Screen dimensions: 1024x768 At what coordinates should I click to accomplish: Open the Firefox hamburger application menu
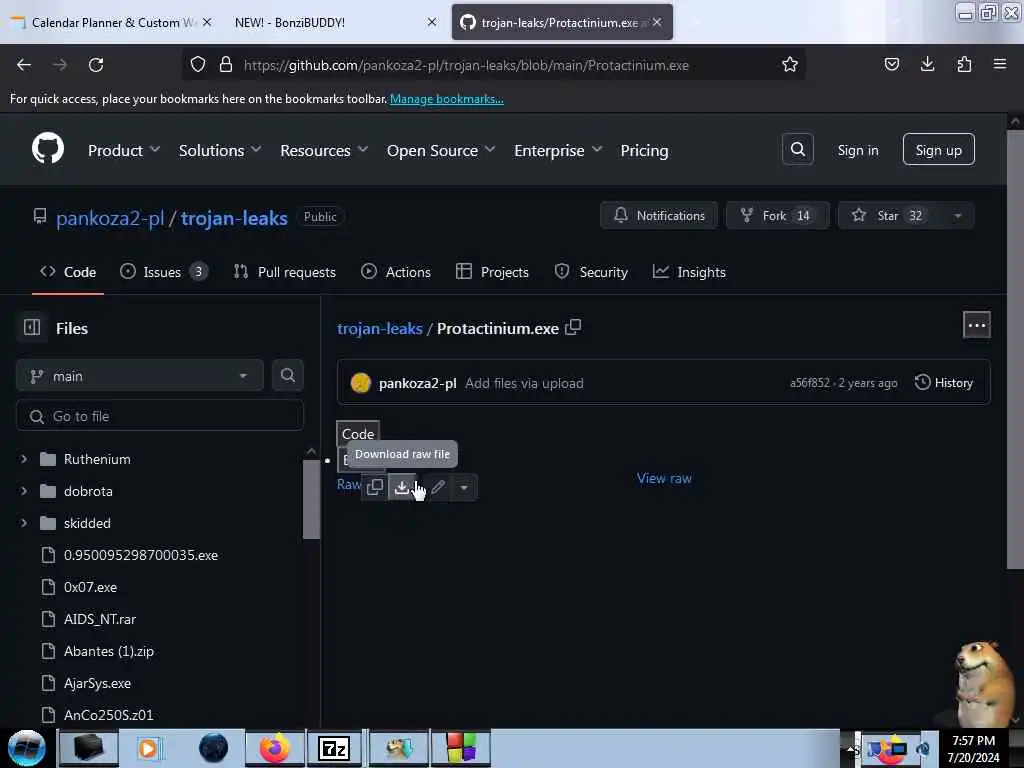pyautogui.click(x=1000, y=64)
